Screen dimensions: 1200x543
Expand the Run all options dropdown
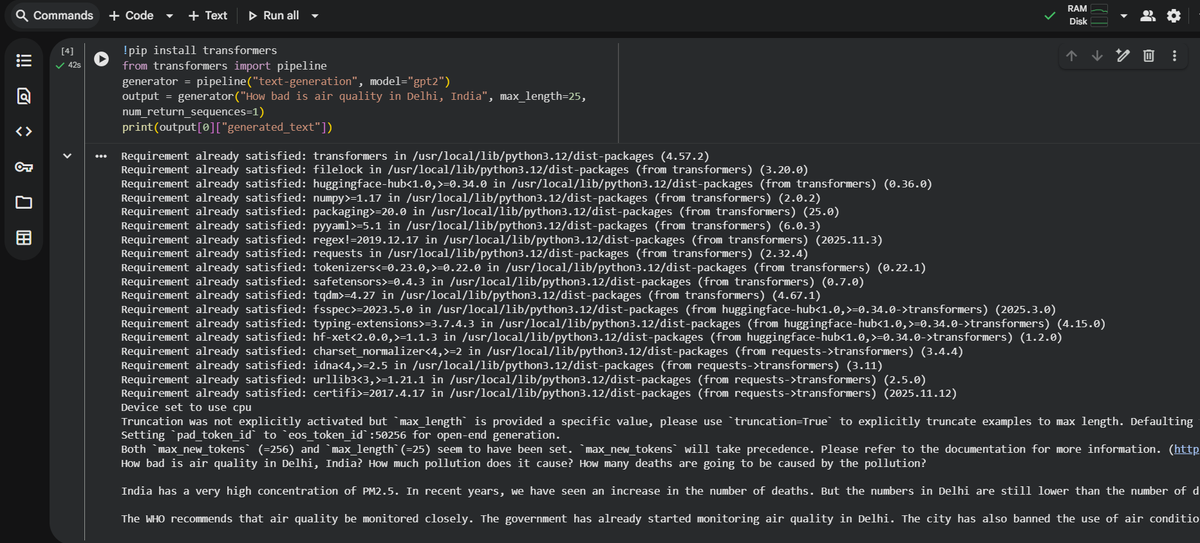pyautogui.click(x=315, y=15)
